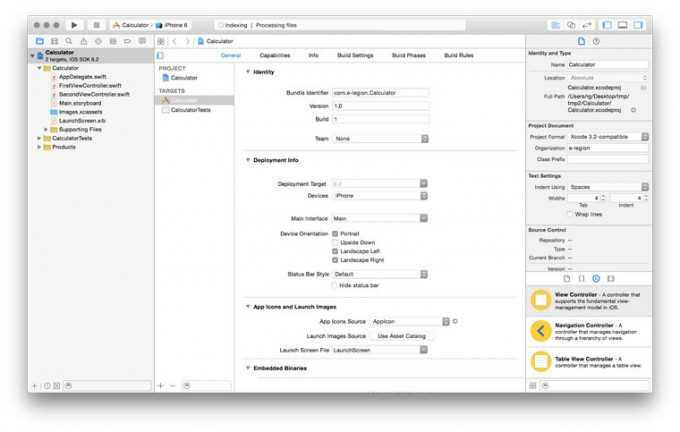Switch to the Info tab
680x432 pixels.
(314, 56)
